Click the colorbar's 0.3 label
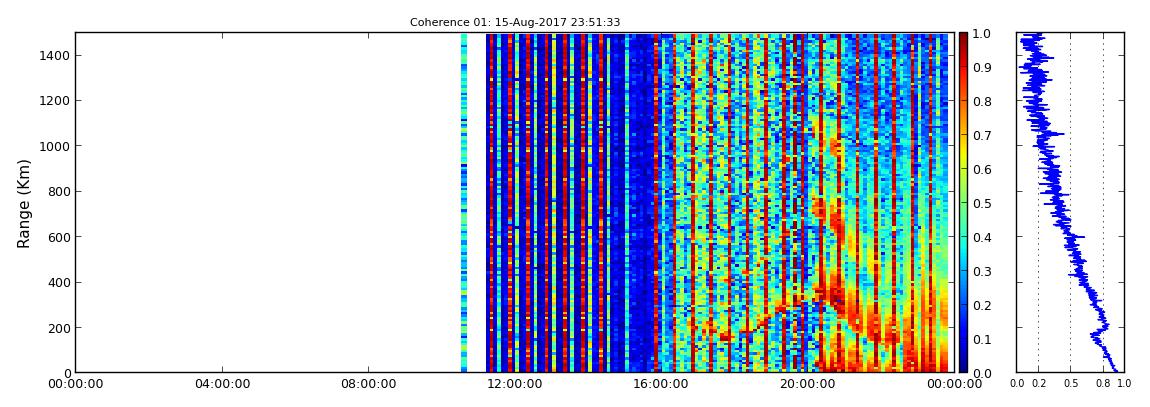The height and width of the screenshot is (407, 1150). pos(981,271)
